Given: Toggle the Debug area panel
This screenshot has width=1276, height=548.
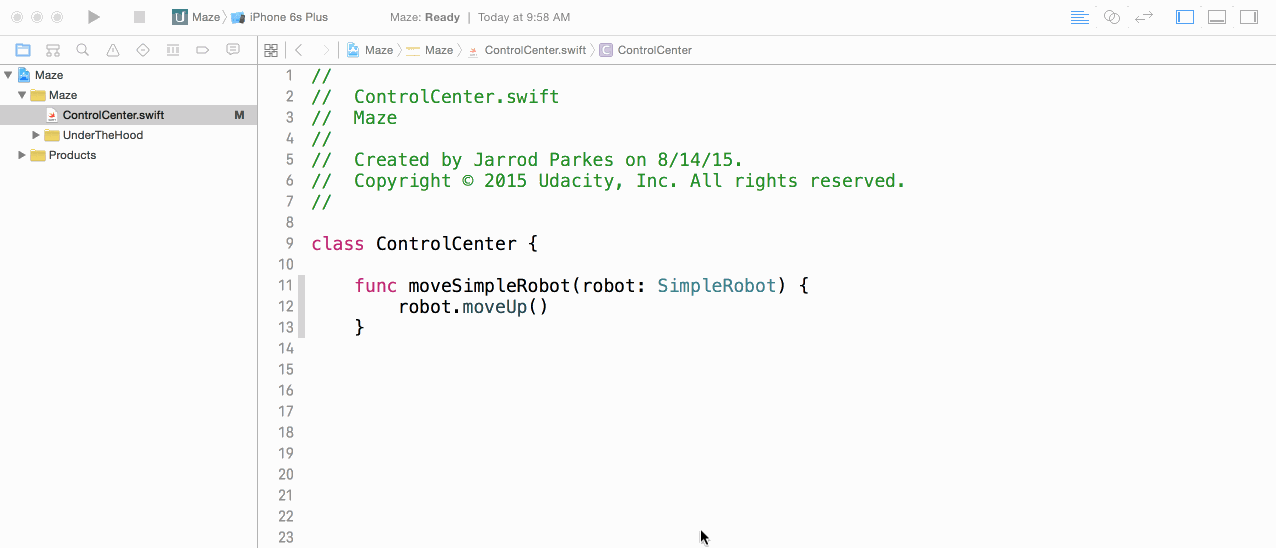Looking at the screenshot, I should (x=1217, y=17).
